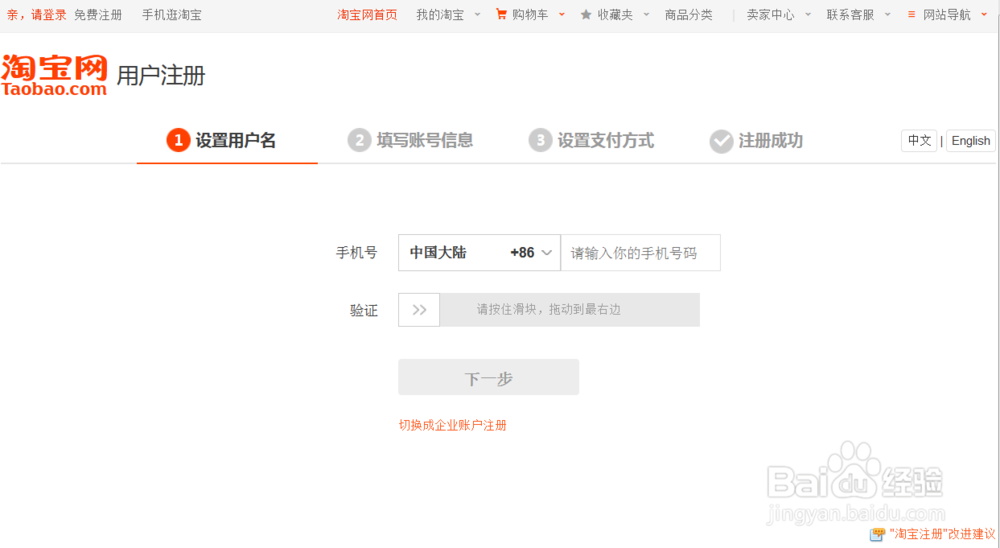Click the 验证 field label
The image size is (1000, 548).
(x=364, y=311)
